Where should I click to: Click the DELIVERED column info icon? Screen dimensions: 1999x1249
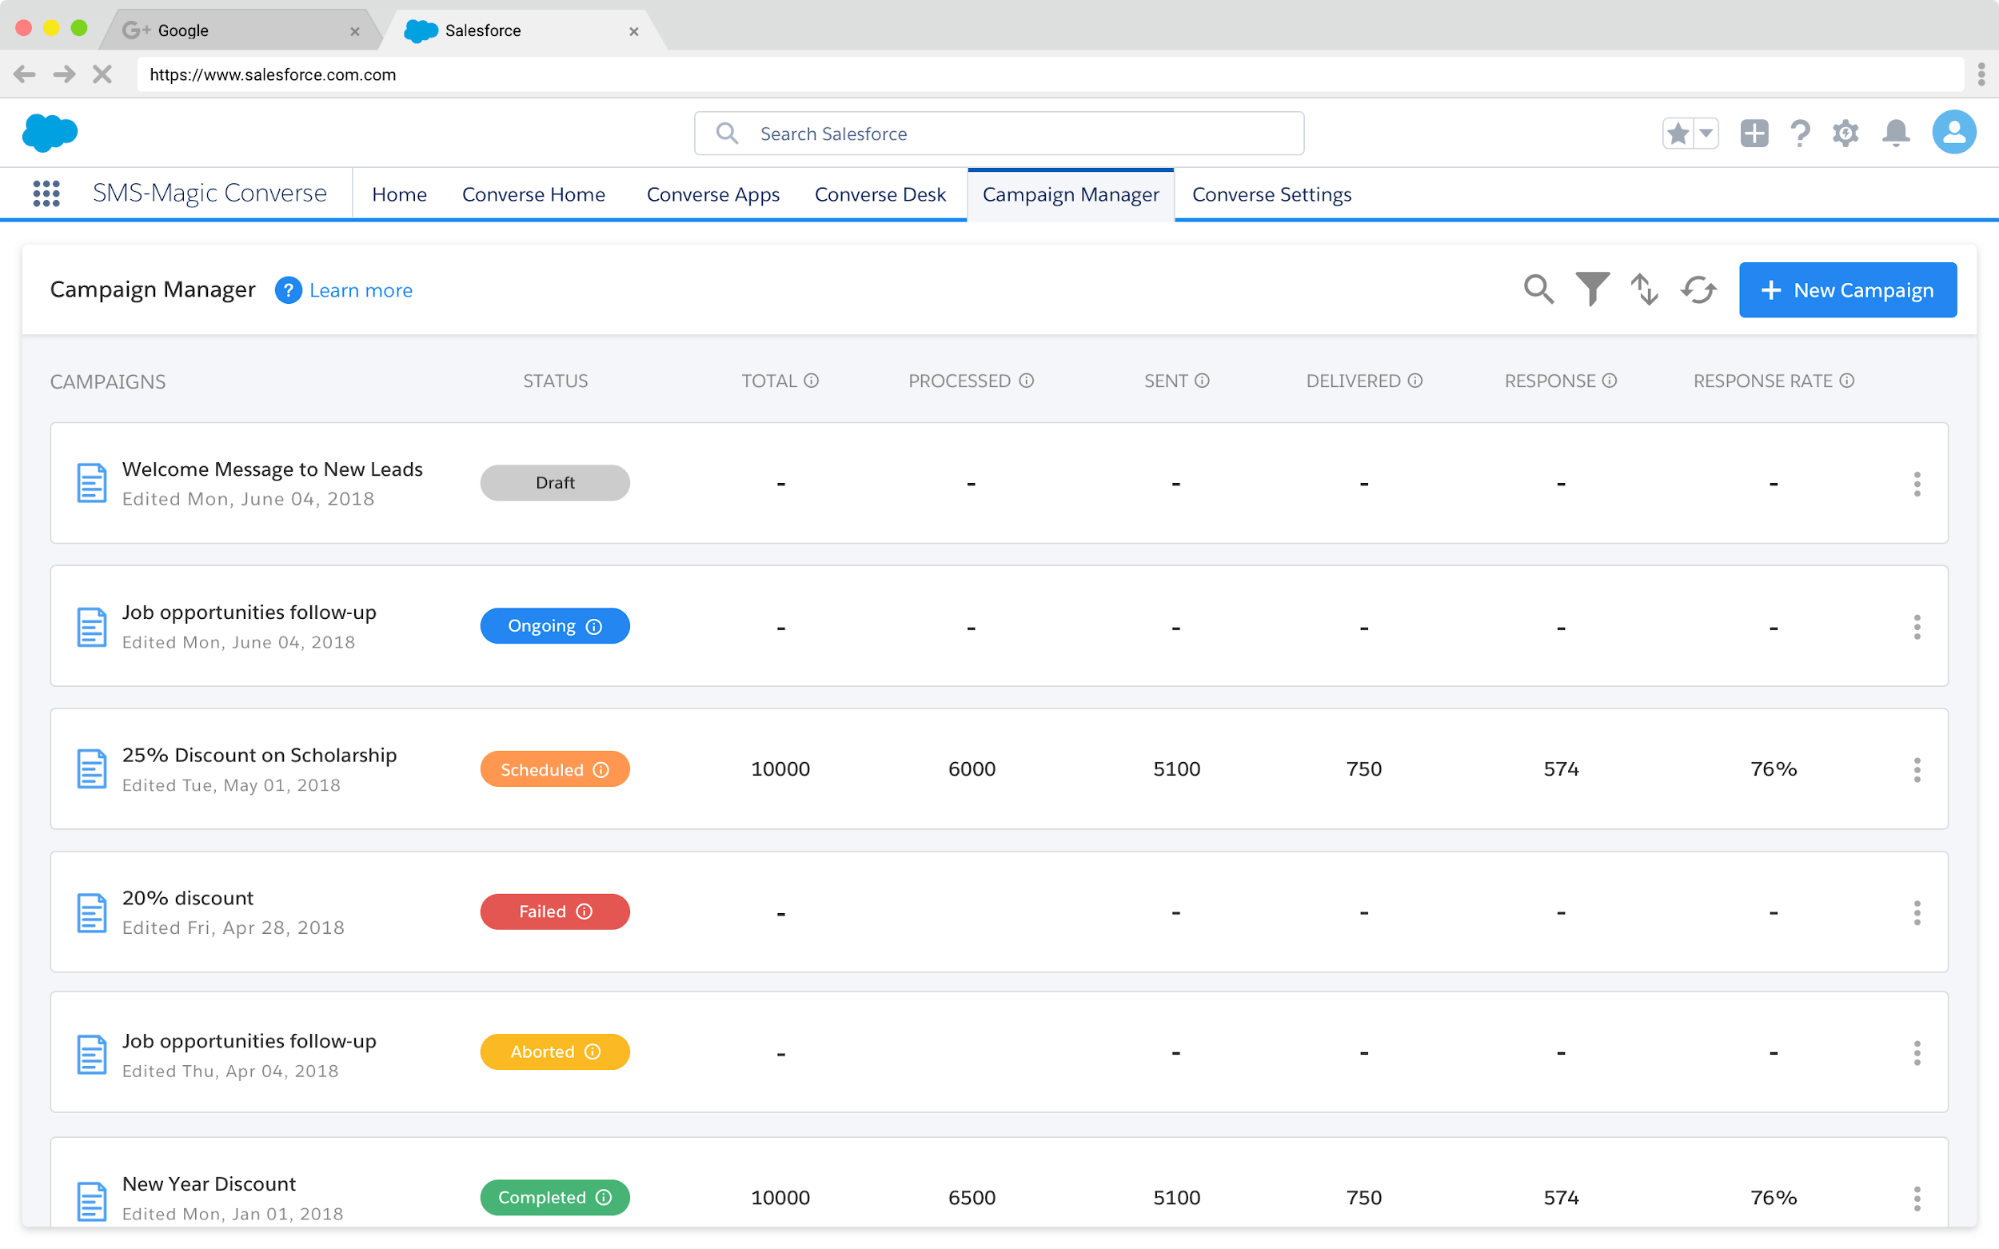point(1415,381)
